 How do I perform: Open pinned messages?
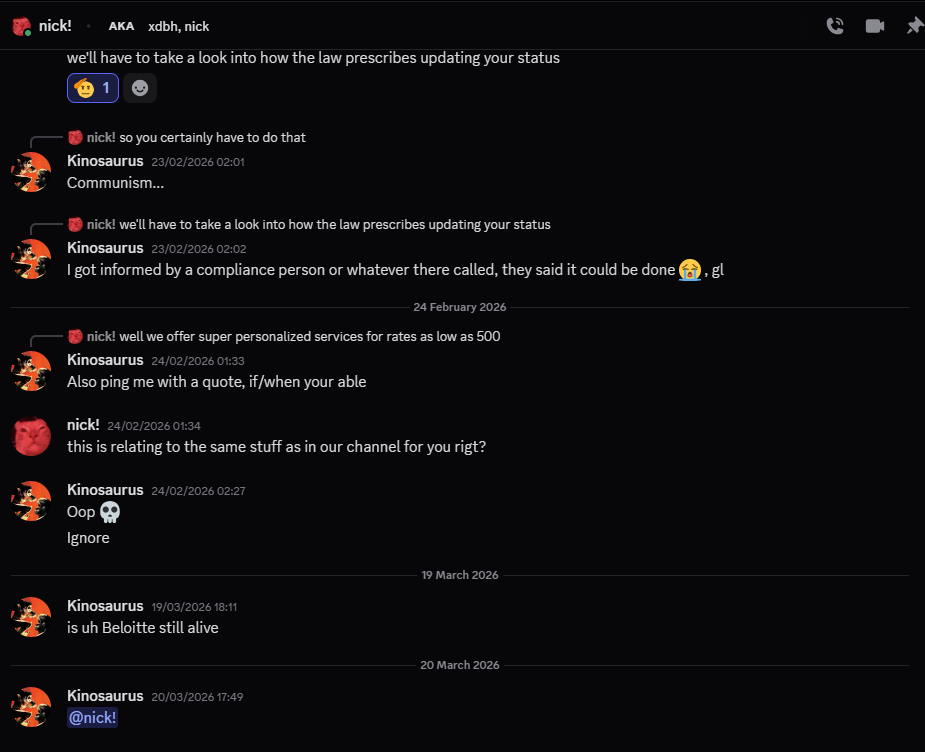point(914,26)
